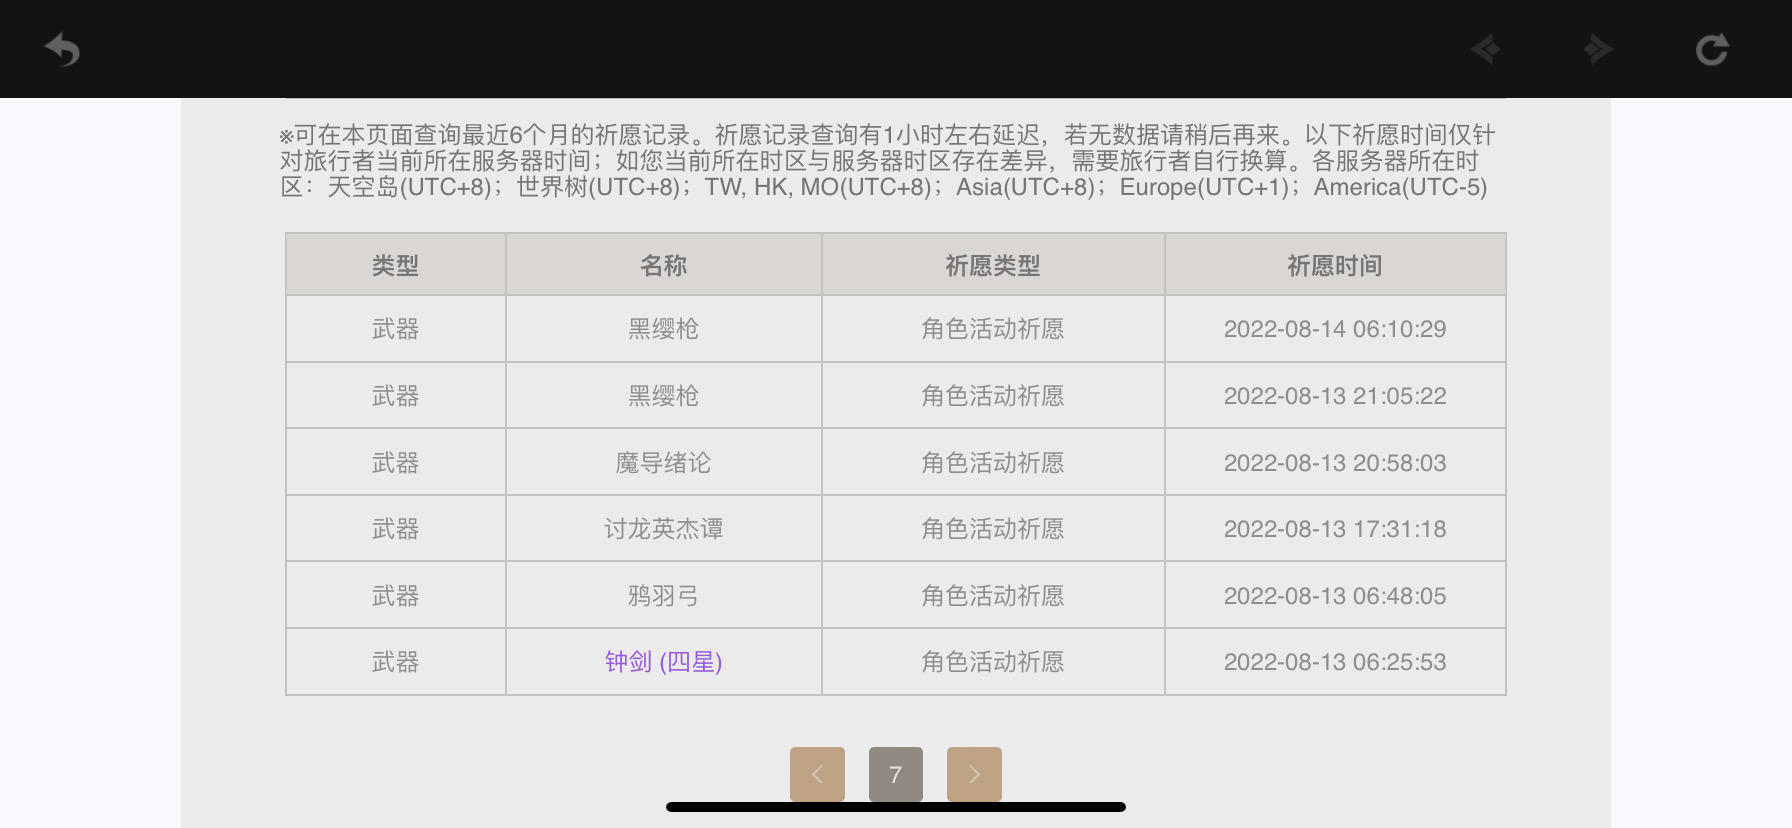Viewport: 1792px width, 828px height.
Task: Tap the back arrow icon in the top bar
Action: [x=62, y=49]
